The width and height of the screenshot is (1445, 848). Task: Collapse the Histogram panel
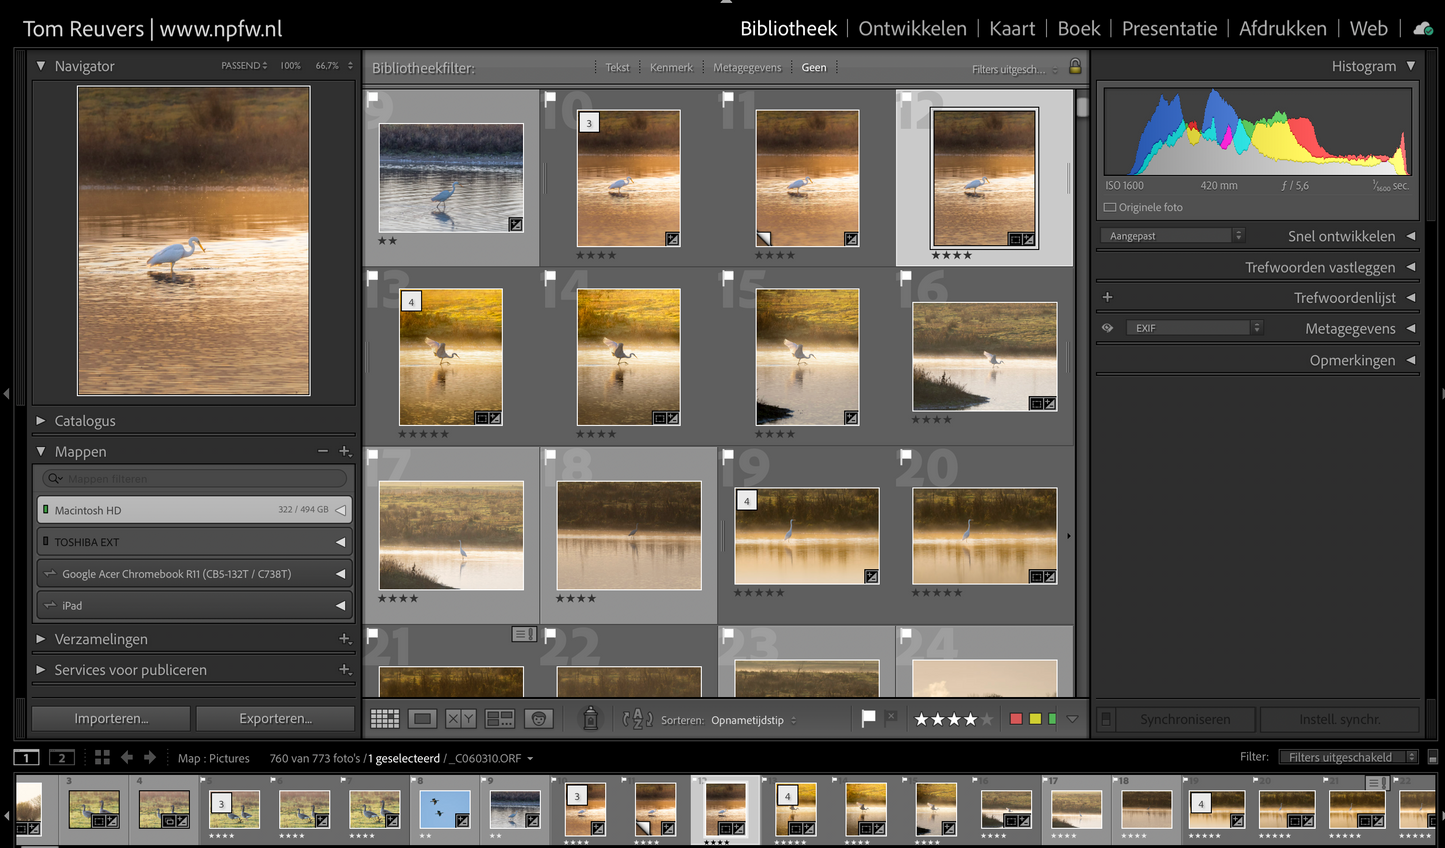click(1411, 66)
